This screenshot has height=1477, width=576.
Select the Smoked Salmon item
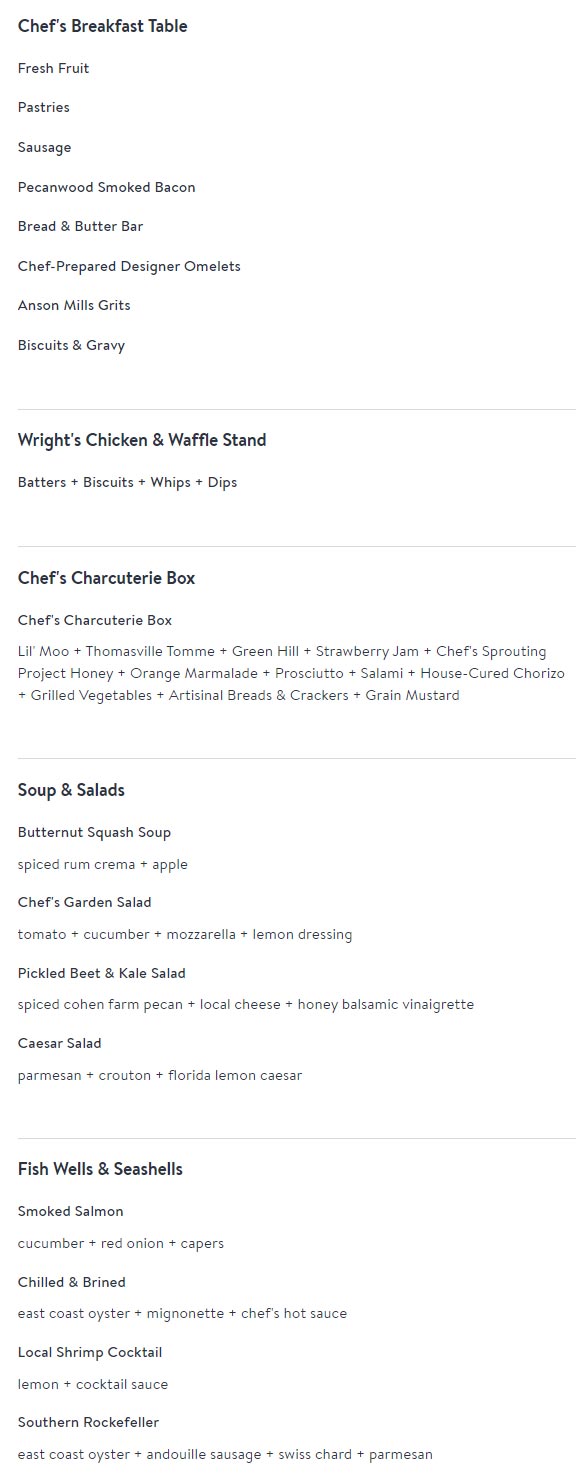[x=70, y=1211]
